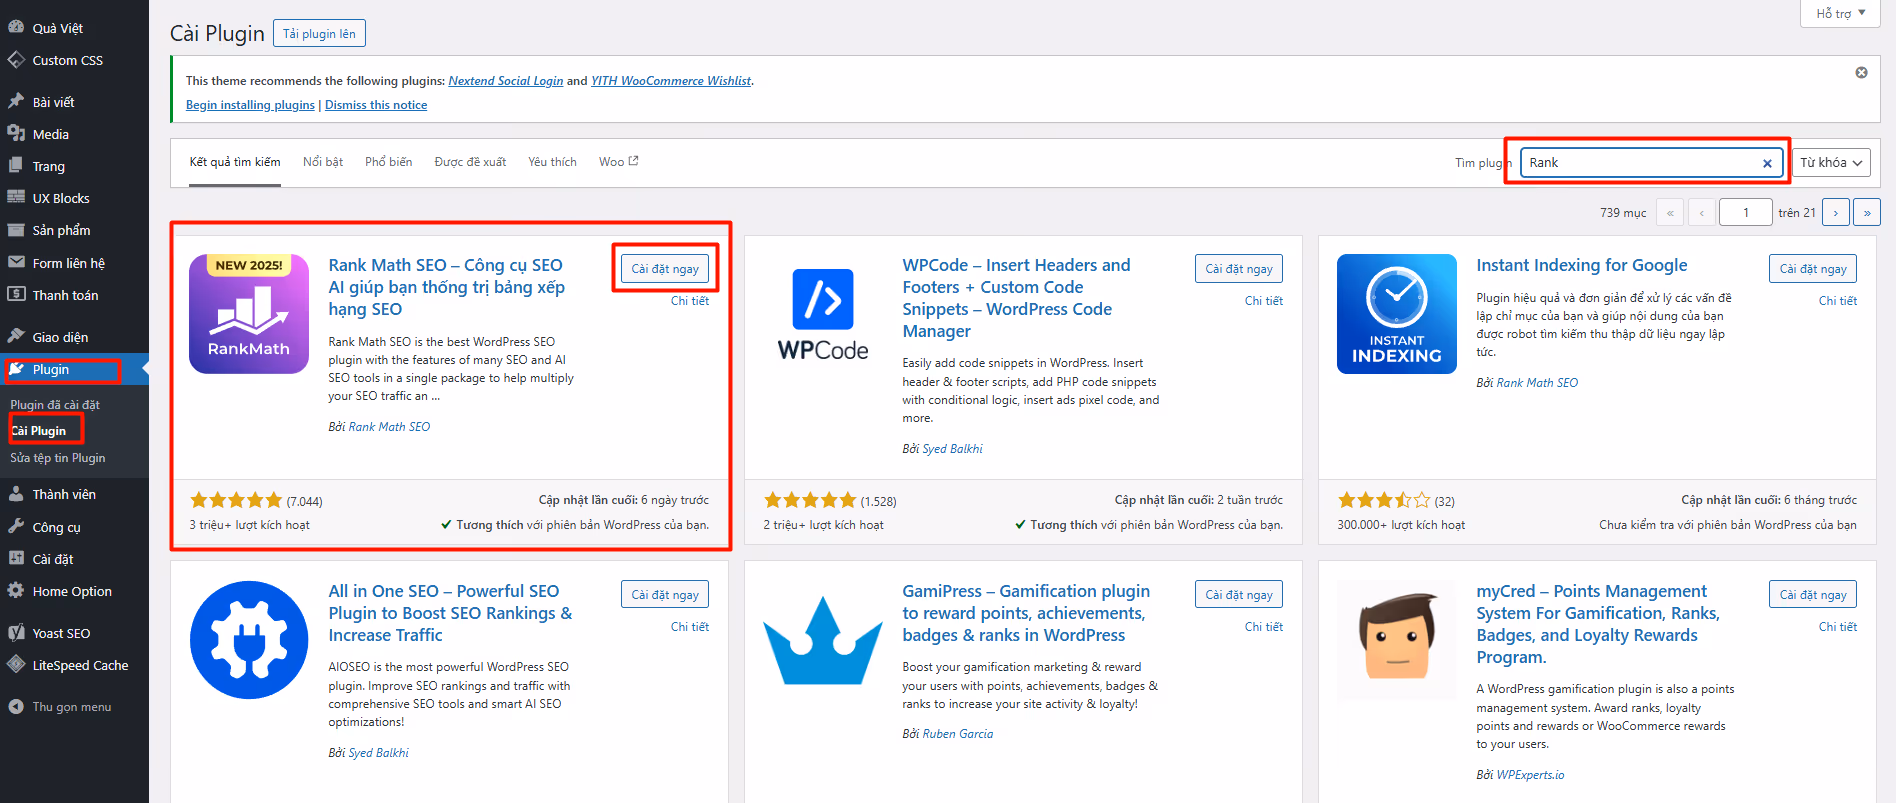Switch to the Phổ biến tab
1896x803 pixels.
point(389,162)
